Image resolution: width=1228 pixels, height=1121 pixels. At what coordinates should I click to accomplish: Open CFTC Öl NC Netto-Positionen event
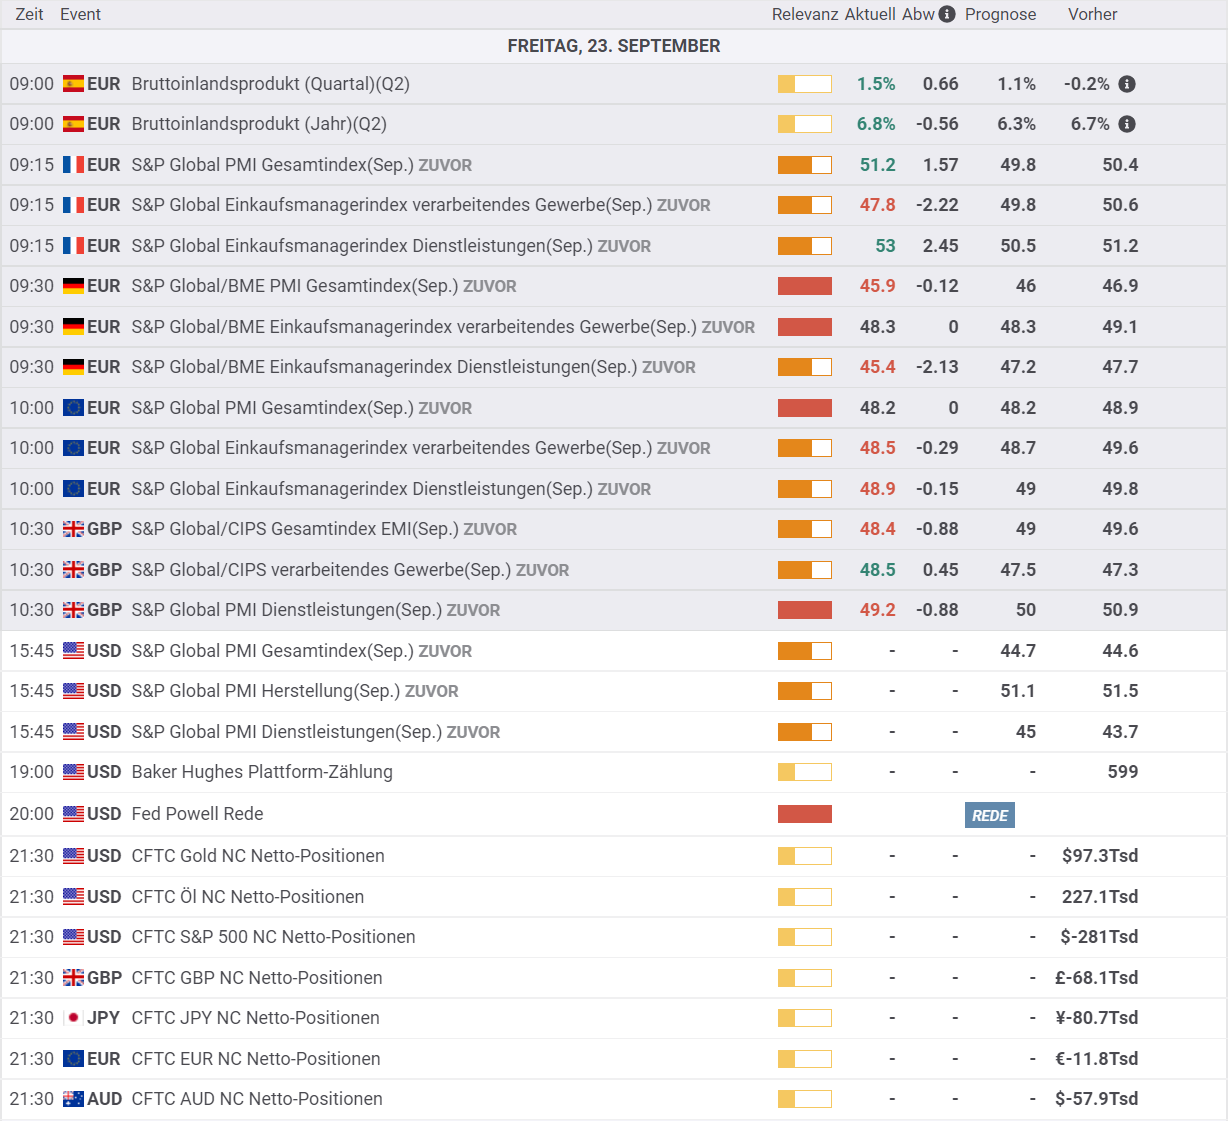click(248, 897)
